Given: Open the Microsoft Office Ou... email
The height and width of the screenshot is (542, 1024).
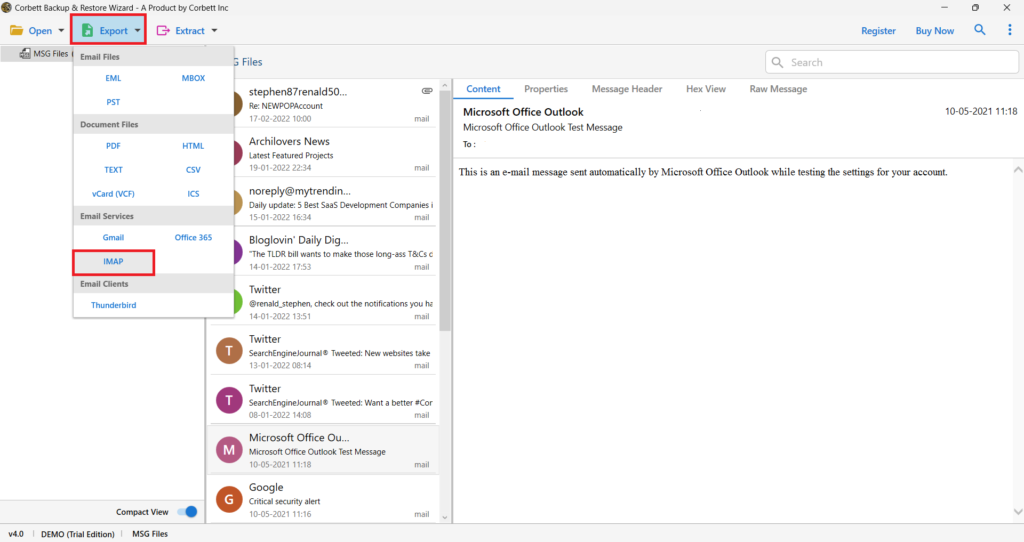Looking at the screenshot, I should click(323, 450).
